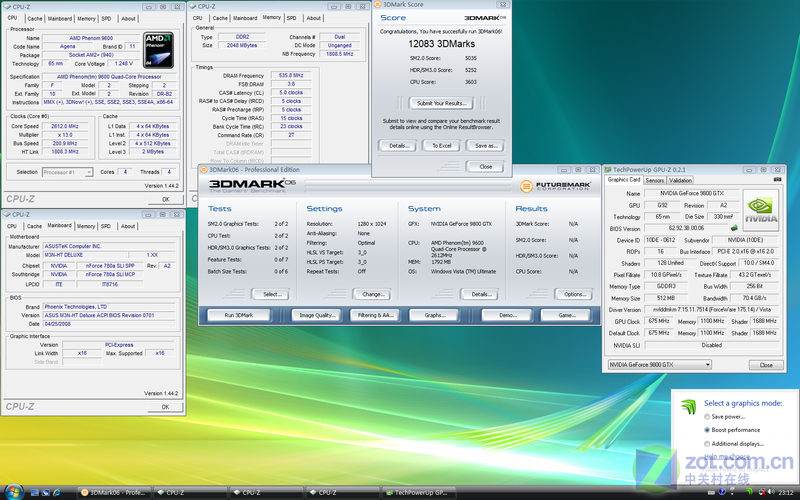Open Cache tab in the CPU-Z memory window
The image size is (800, 500).
[220, 18]
